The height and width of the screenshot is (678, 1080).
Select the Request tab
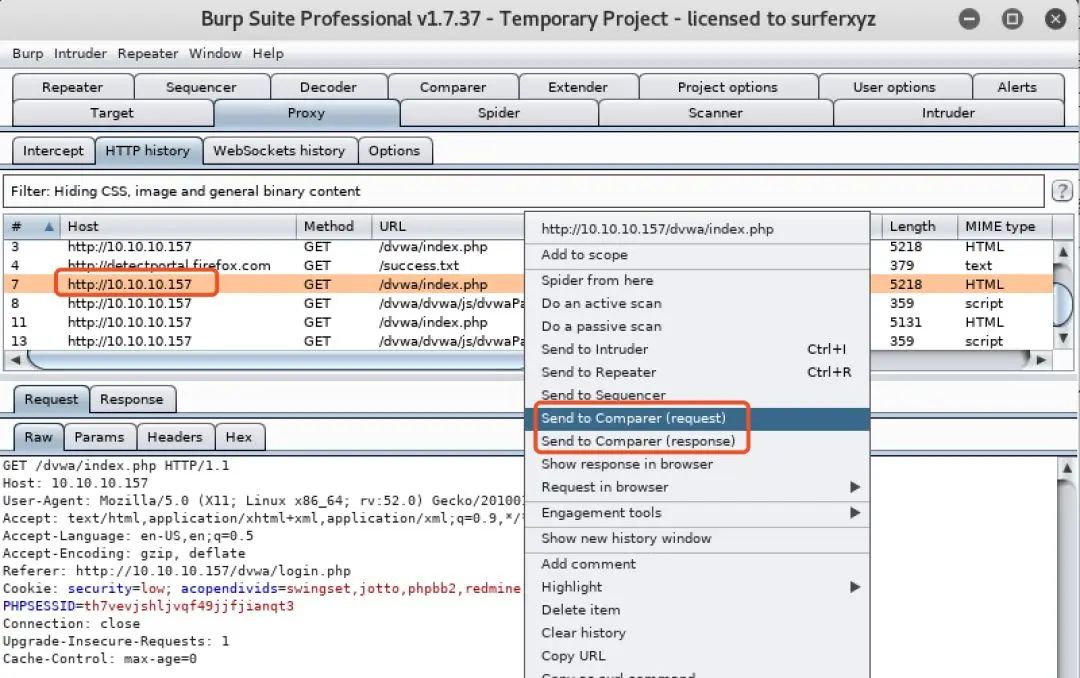tap(51, 400)
